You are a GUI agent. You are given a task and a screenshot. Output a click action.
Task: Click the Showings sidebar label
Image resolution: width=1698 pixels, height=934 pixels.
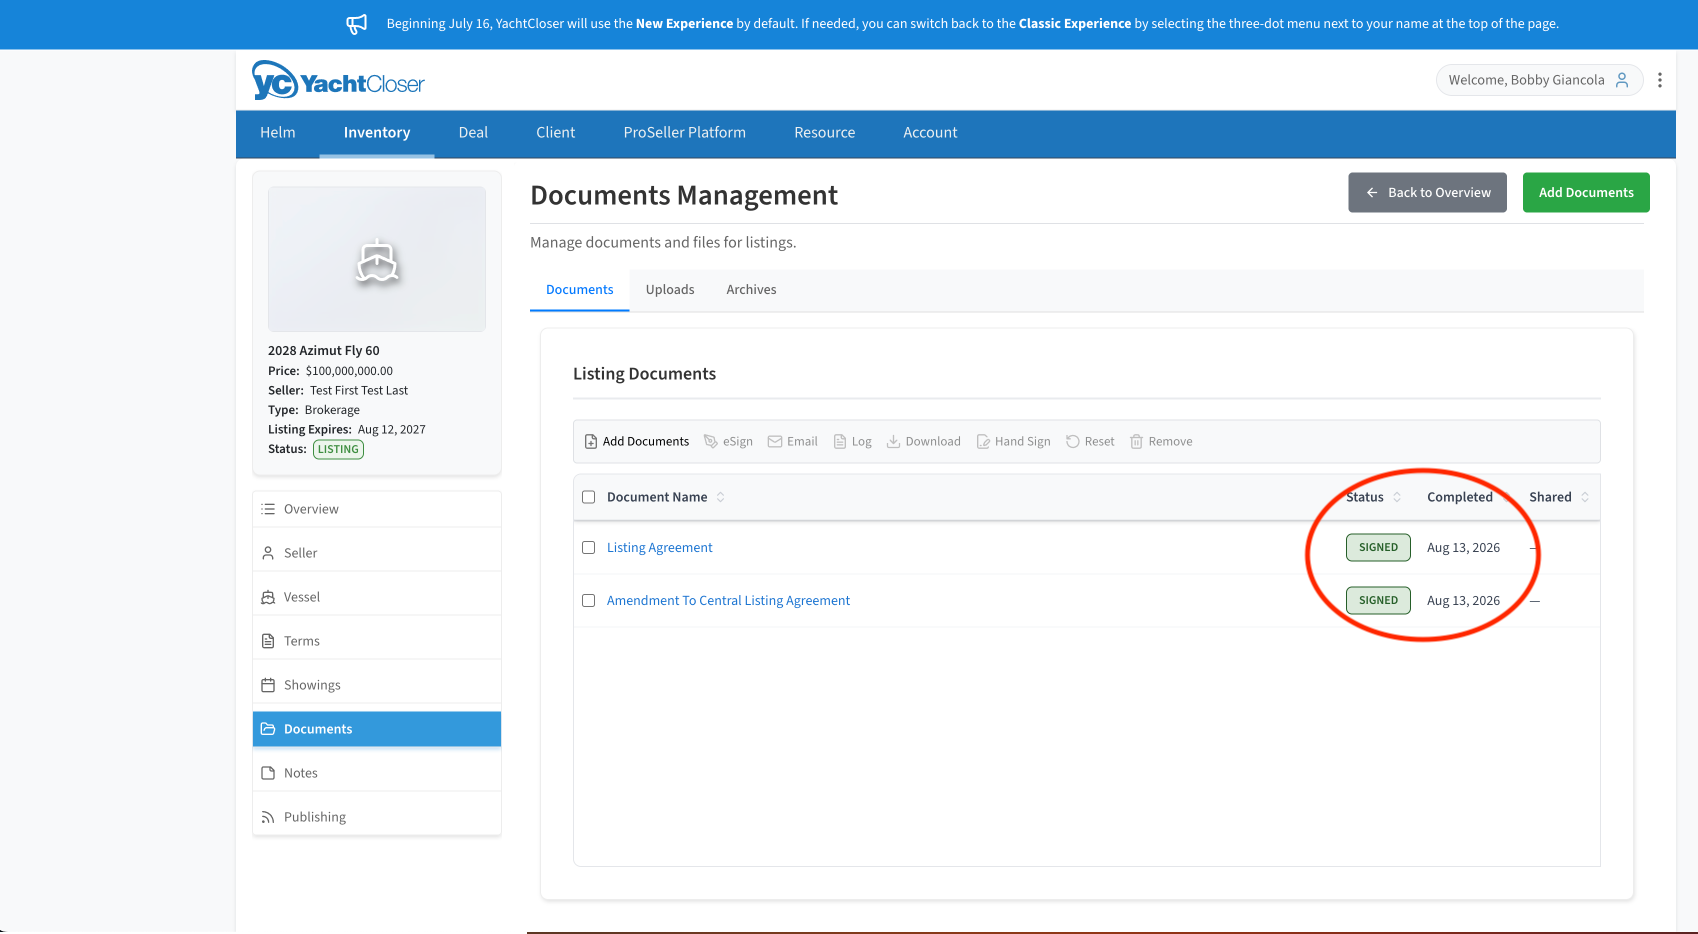tap(312, 685)
